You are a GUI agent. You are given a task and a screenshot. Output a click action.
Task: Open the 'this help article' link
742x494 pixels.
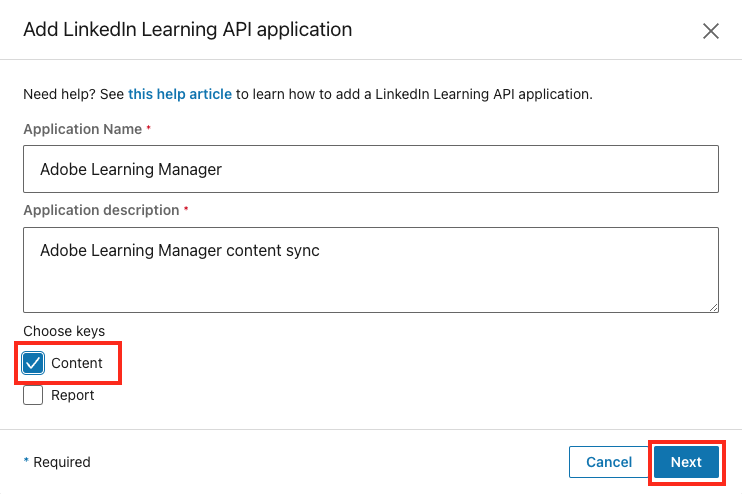tap(180, 94)
